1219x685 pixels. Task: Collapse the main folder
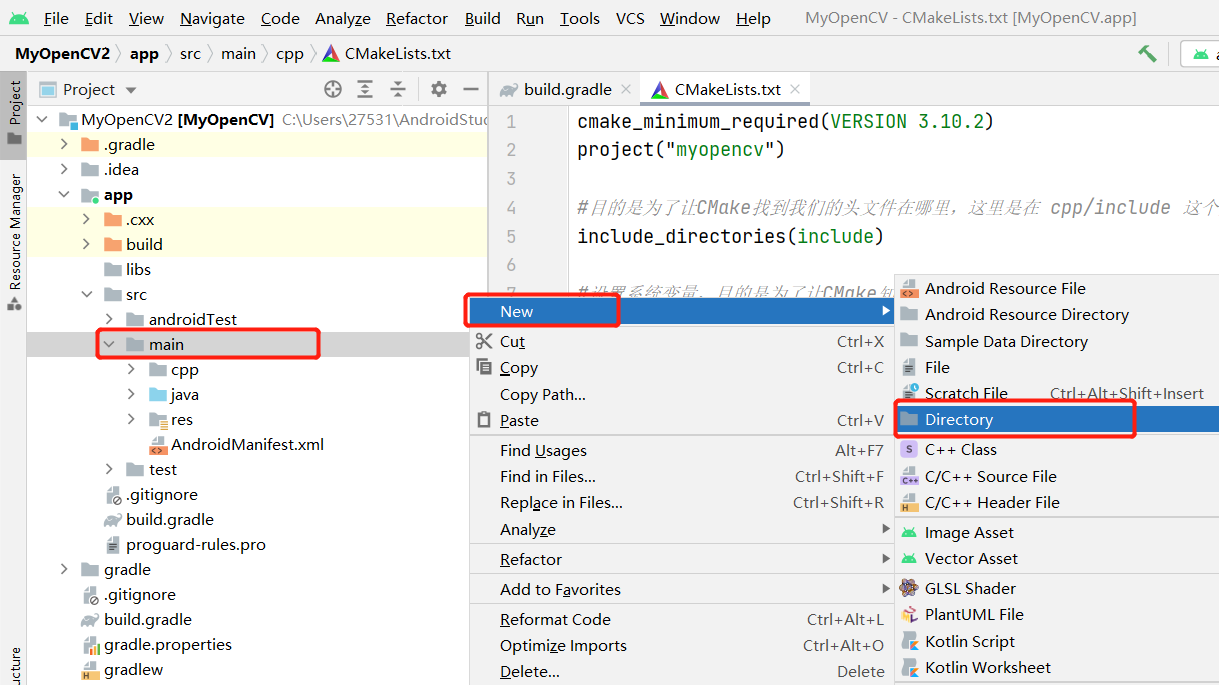point(109,344)
